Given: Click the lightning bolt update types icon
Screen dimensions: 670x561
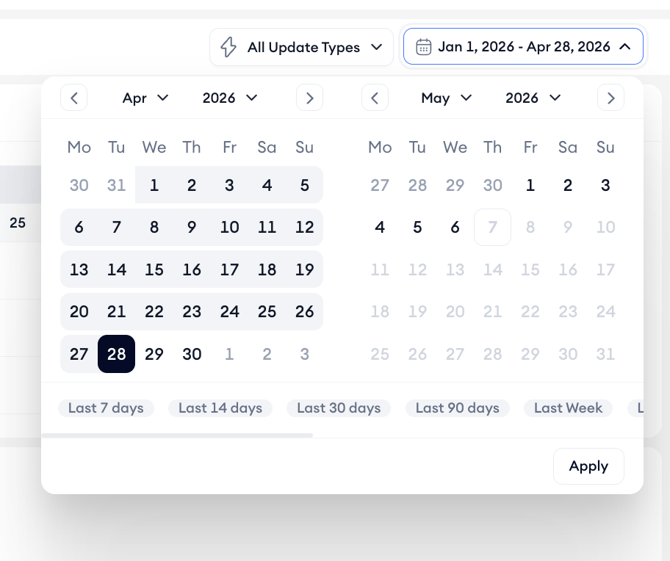Looking at the screenshot, I should [229, 47].
